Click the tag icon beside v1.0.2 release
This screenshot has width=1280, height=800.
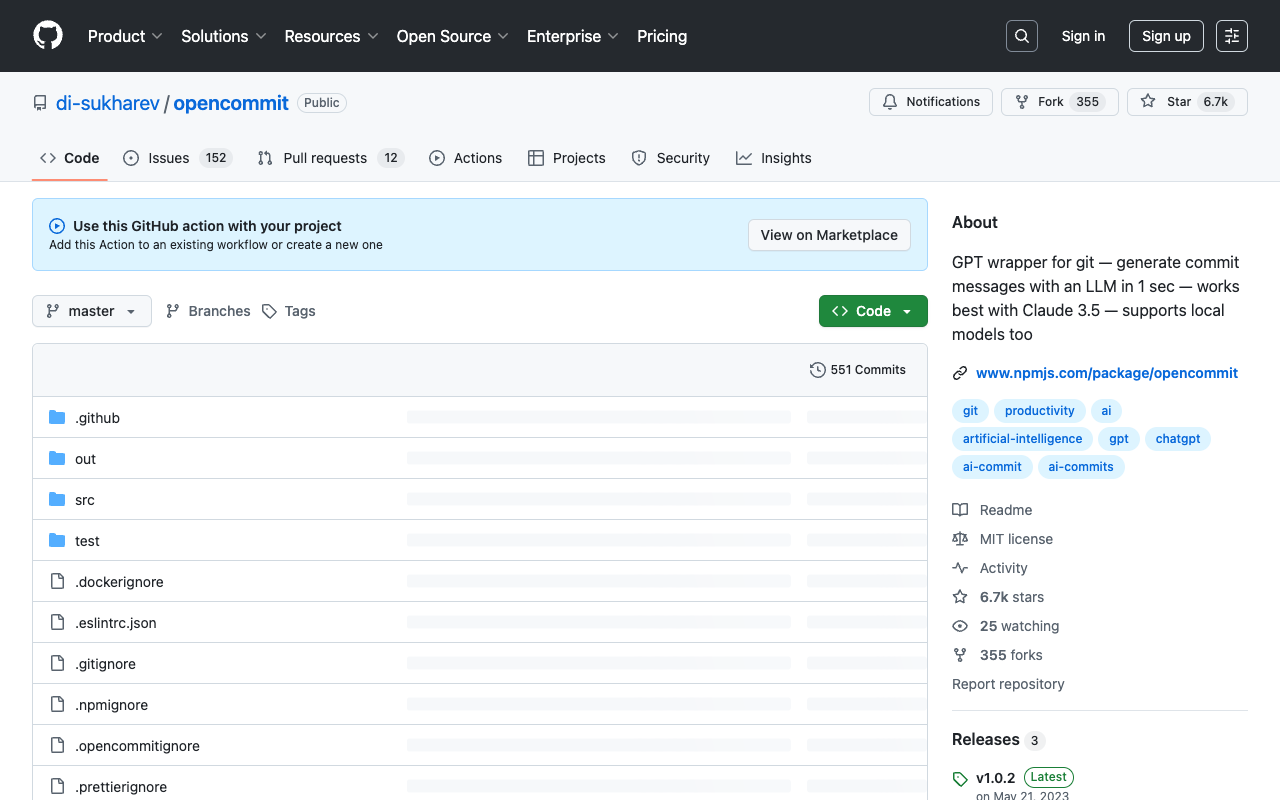[960, 779]
